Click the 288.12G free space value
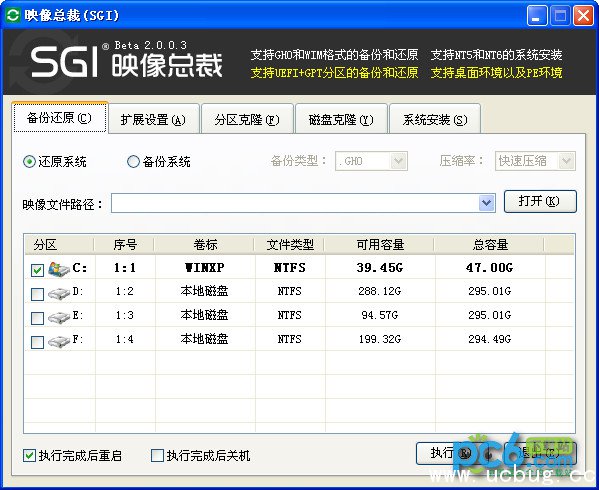The width and height of the screenshot is (599, 490). (380, 291)
